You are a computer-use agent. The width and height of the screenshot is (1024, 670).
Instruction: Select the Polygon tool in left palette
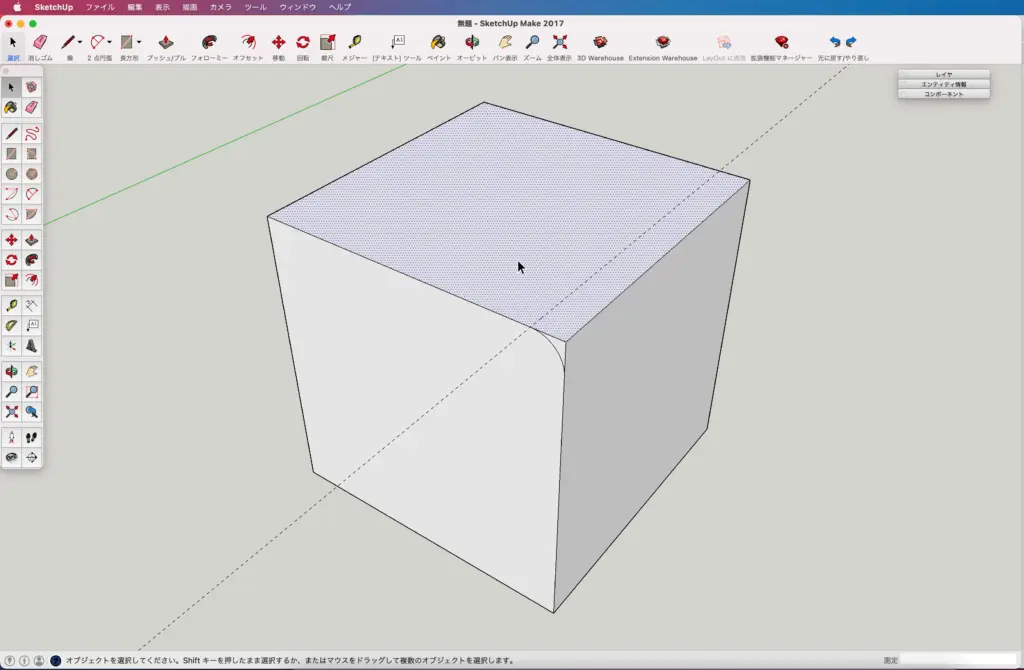(31, 174)
